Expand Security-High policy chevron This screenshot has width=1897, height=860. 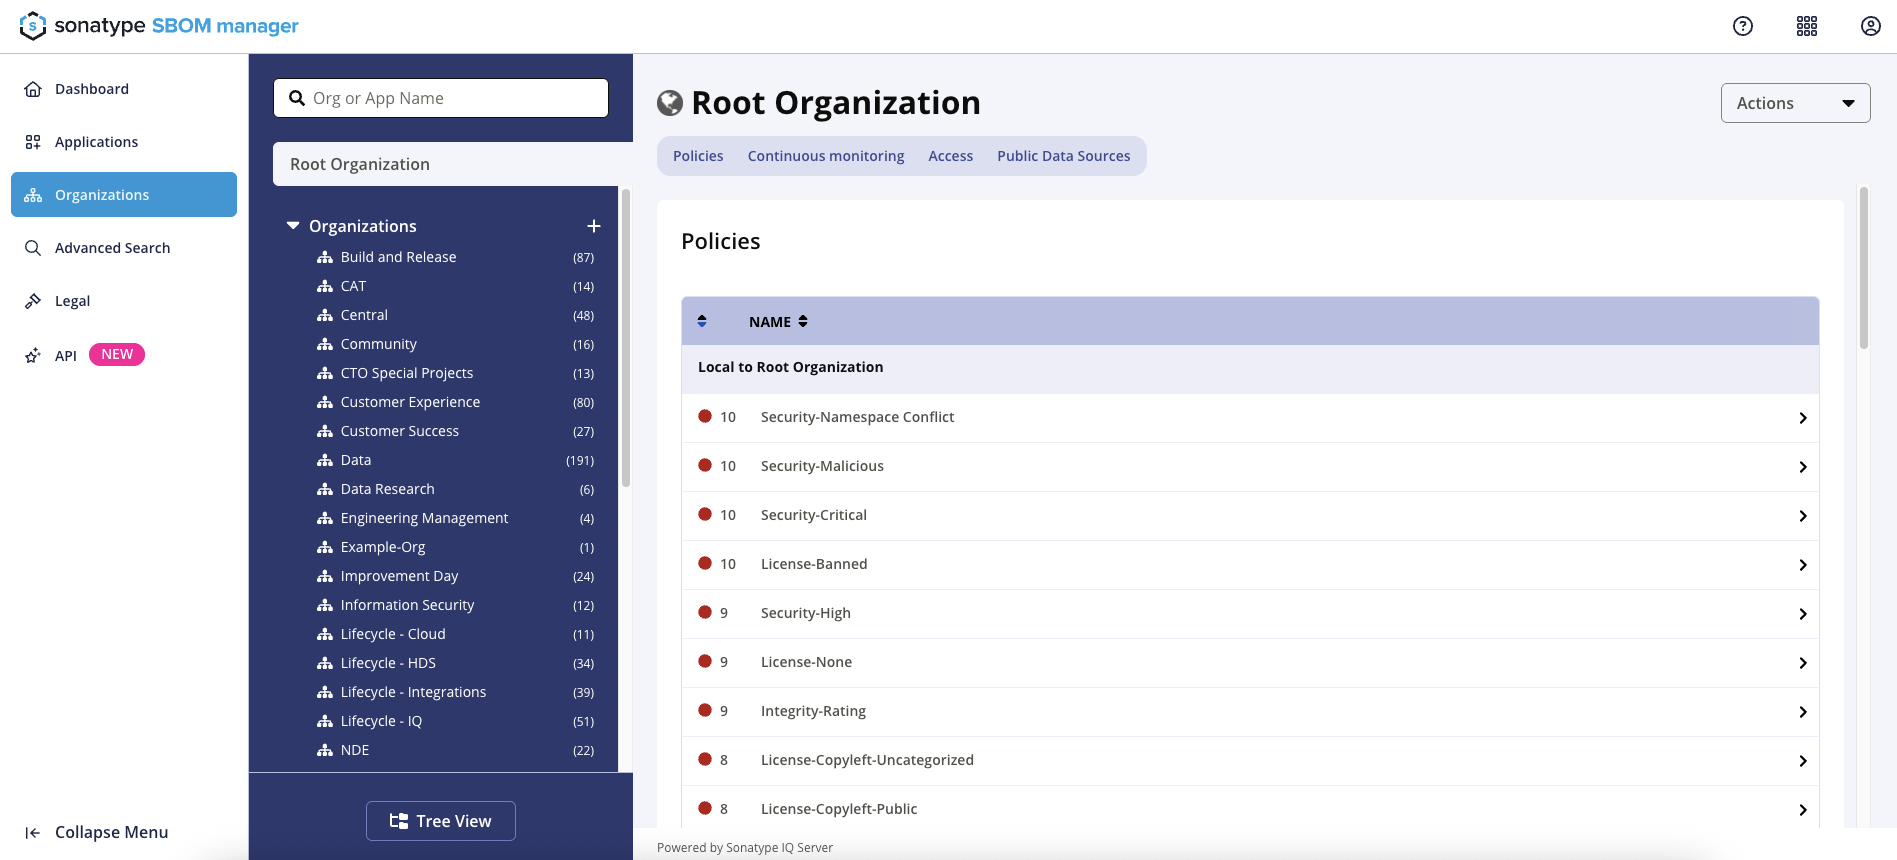(x=1802, y=614)
